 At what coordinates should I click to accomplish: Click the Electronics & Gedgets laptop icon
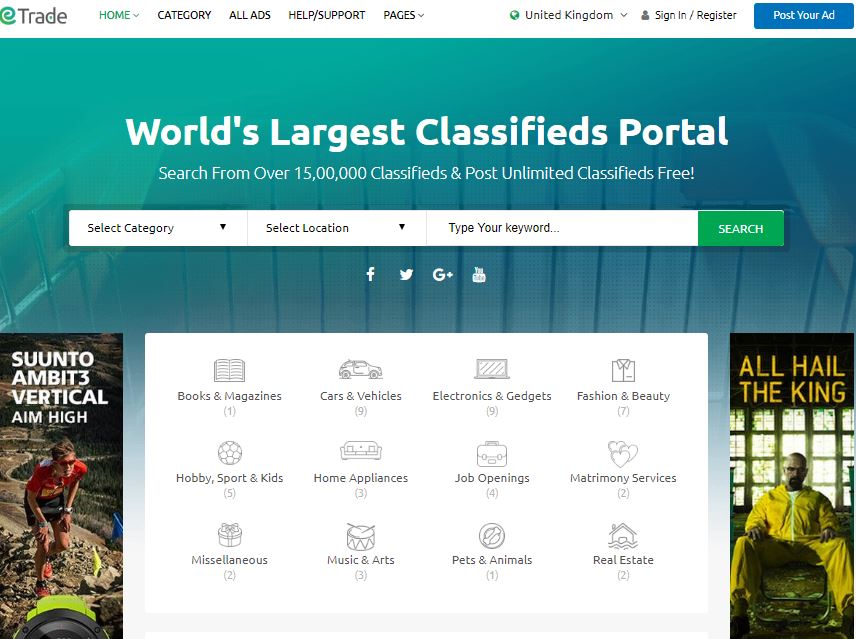point(492,369)
